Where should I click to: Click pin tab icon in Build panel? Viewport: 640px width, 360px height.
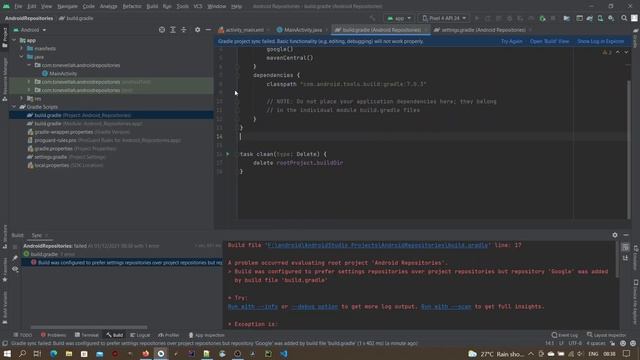15,258
